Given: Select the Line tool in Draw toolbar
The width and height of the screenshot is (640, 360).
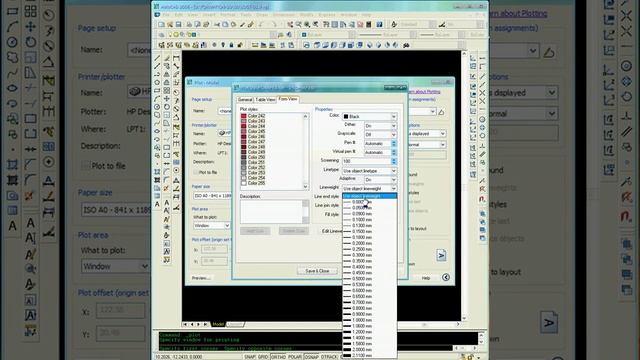Looking at the screenshot, I should pyautogui.click(x=157, y=58).
